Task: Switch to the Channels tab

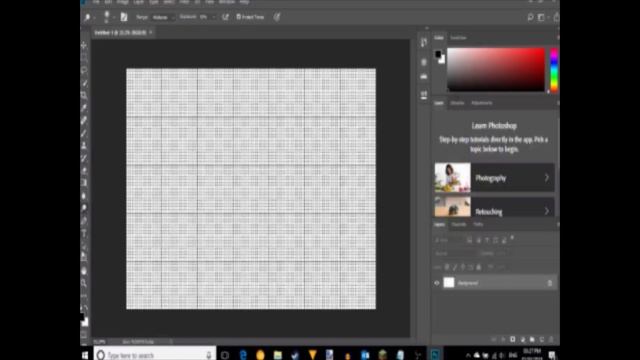Action: 459,224
